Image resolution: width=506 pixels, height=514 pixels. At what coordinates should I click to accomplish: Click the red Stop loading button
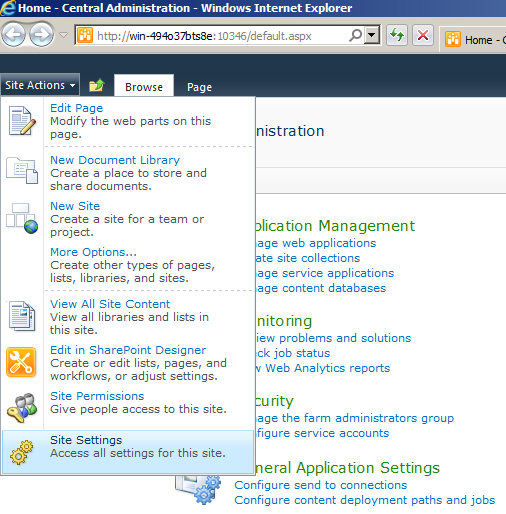pyautogui.click(x=423, y=35)
